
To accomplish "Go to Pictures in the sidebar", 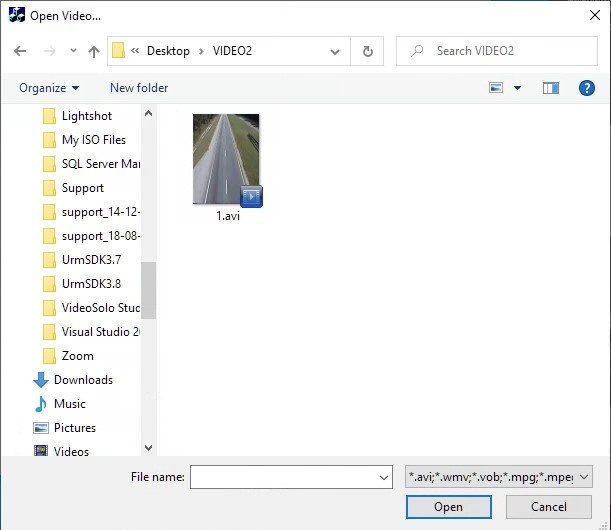I will [x=74, y=428].
